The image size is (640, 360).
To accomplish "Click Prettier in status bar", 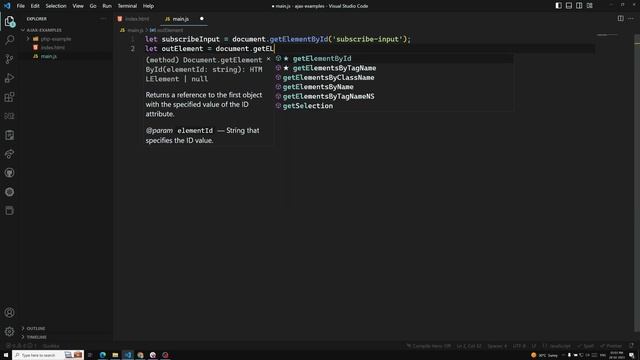I will coord(611,346).
